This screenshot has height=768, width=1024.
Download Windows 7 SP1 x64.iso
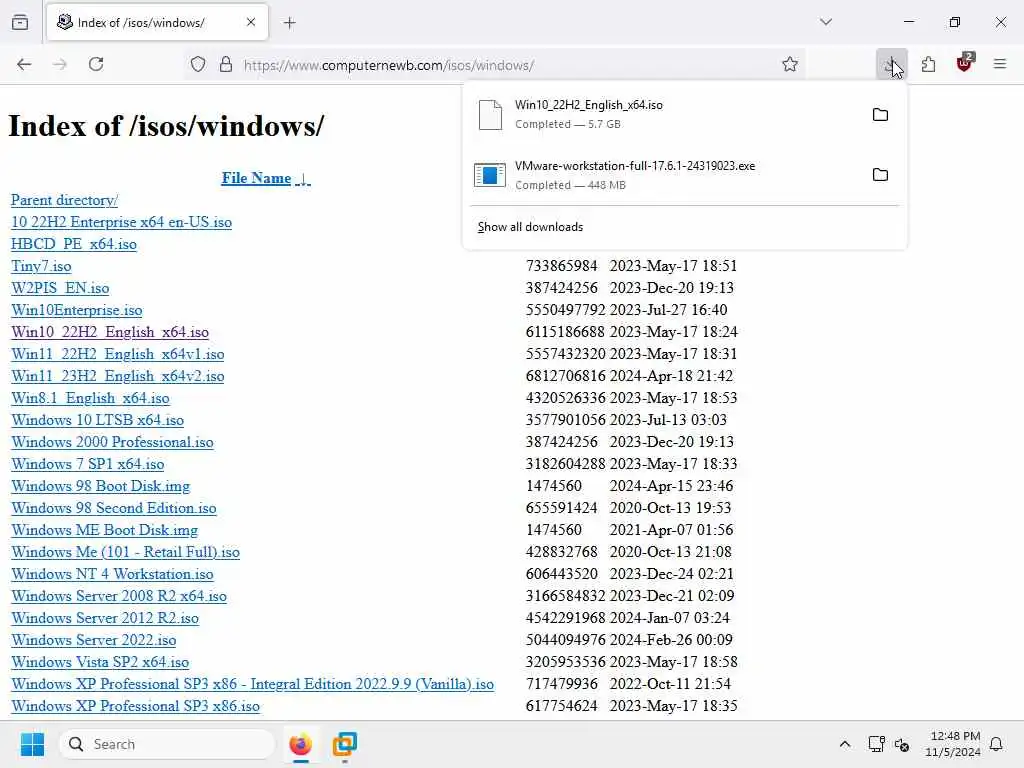[x=88, y=464]
